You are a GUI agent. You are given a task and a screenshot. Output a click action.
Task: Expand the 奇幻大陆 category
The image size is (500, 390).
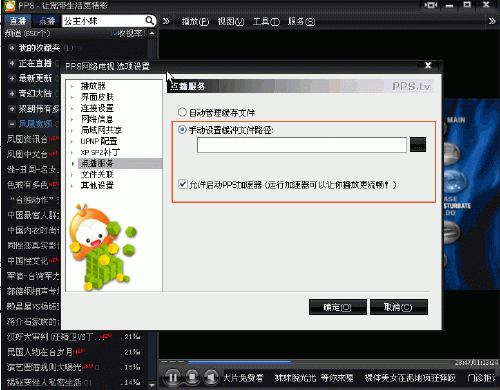click(x=12, y=93)
